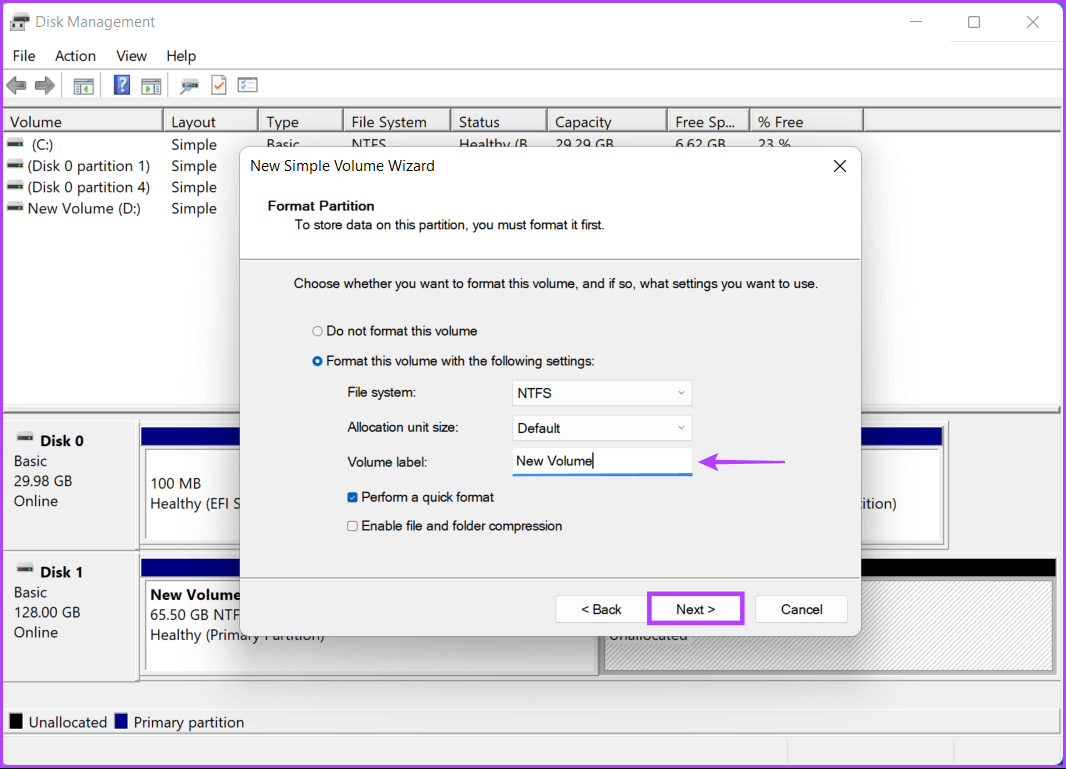Screen dimensions: 1066x769
Task: Click the 29.98 GB text under Disk 0
Action: tap(43, 481)
